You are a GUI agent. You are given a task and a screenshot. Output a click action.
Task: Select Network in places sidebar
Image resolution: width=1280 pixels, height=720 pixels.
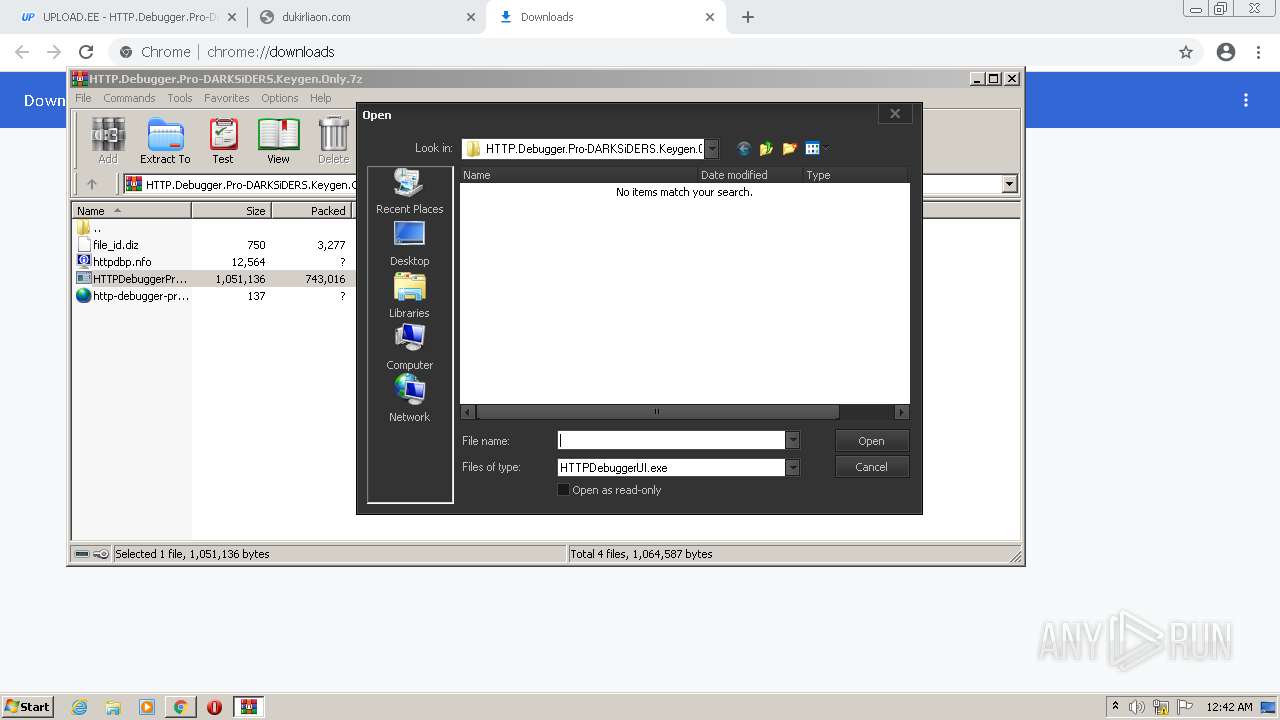pos(409,400)
